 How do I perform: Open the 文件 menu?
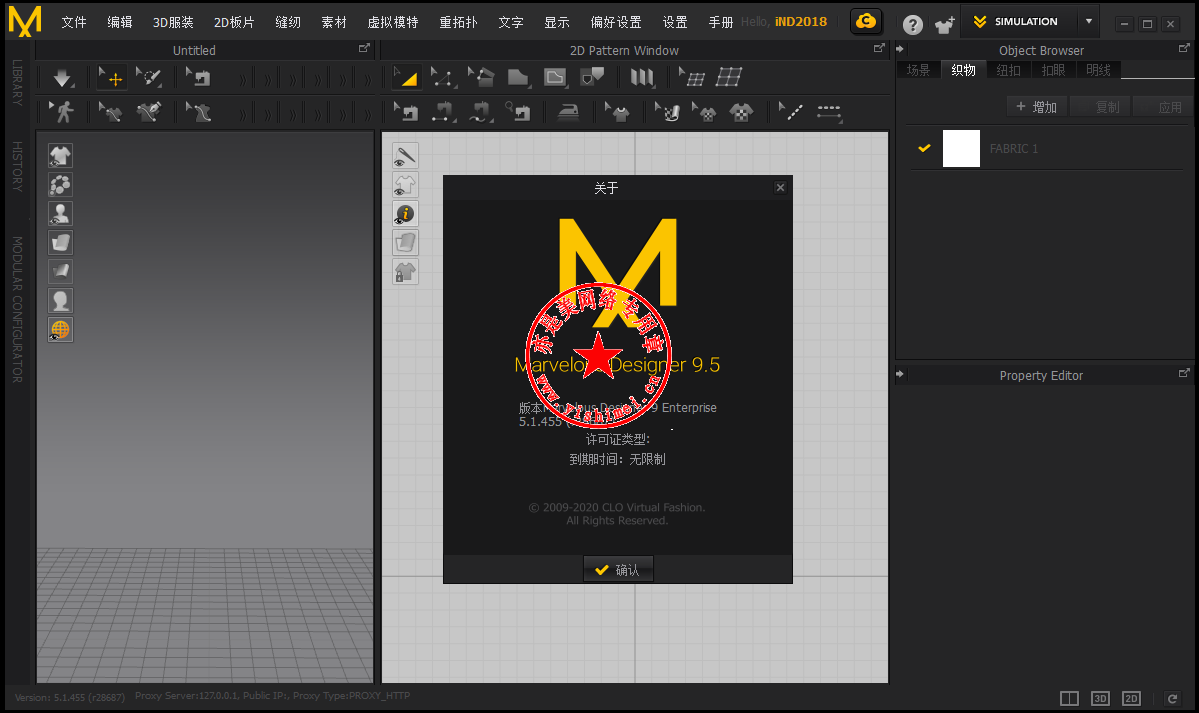point(74,22)
